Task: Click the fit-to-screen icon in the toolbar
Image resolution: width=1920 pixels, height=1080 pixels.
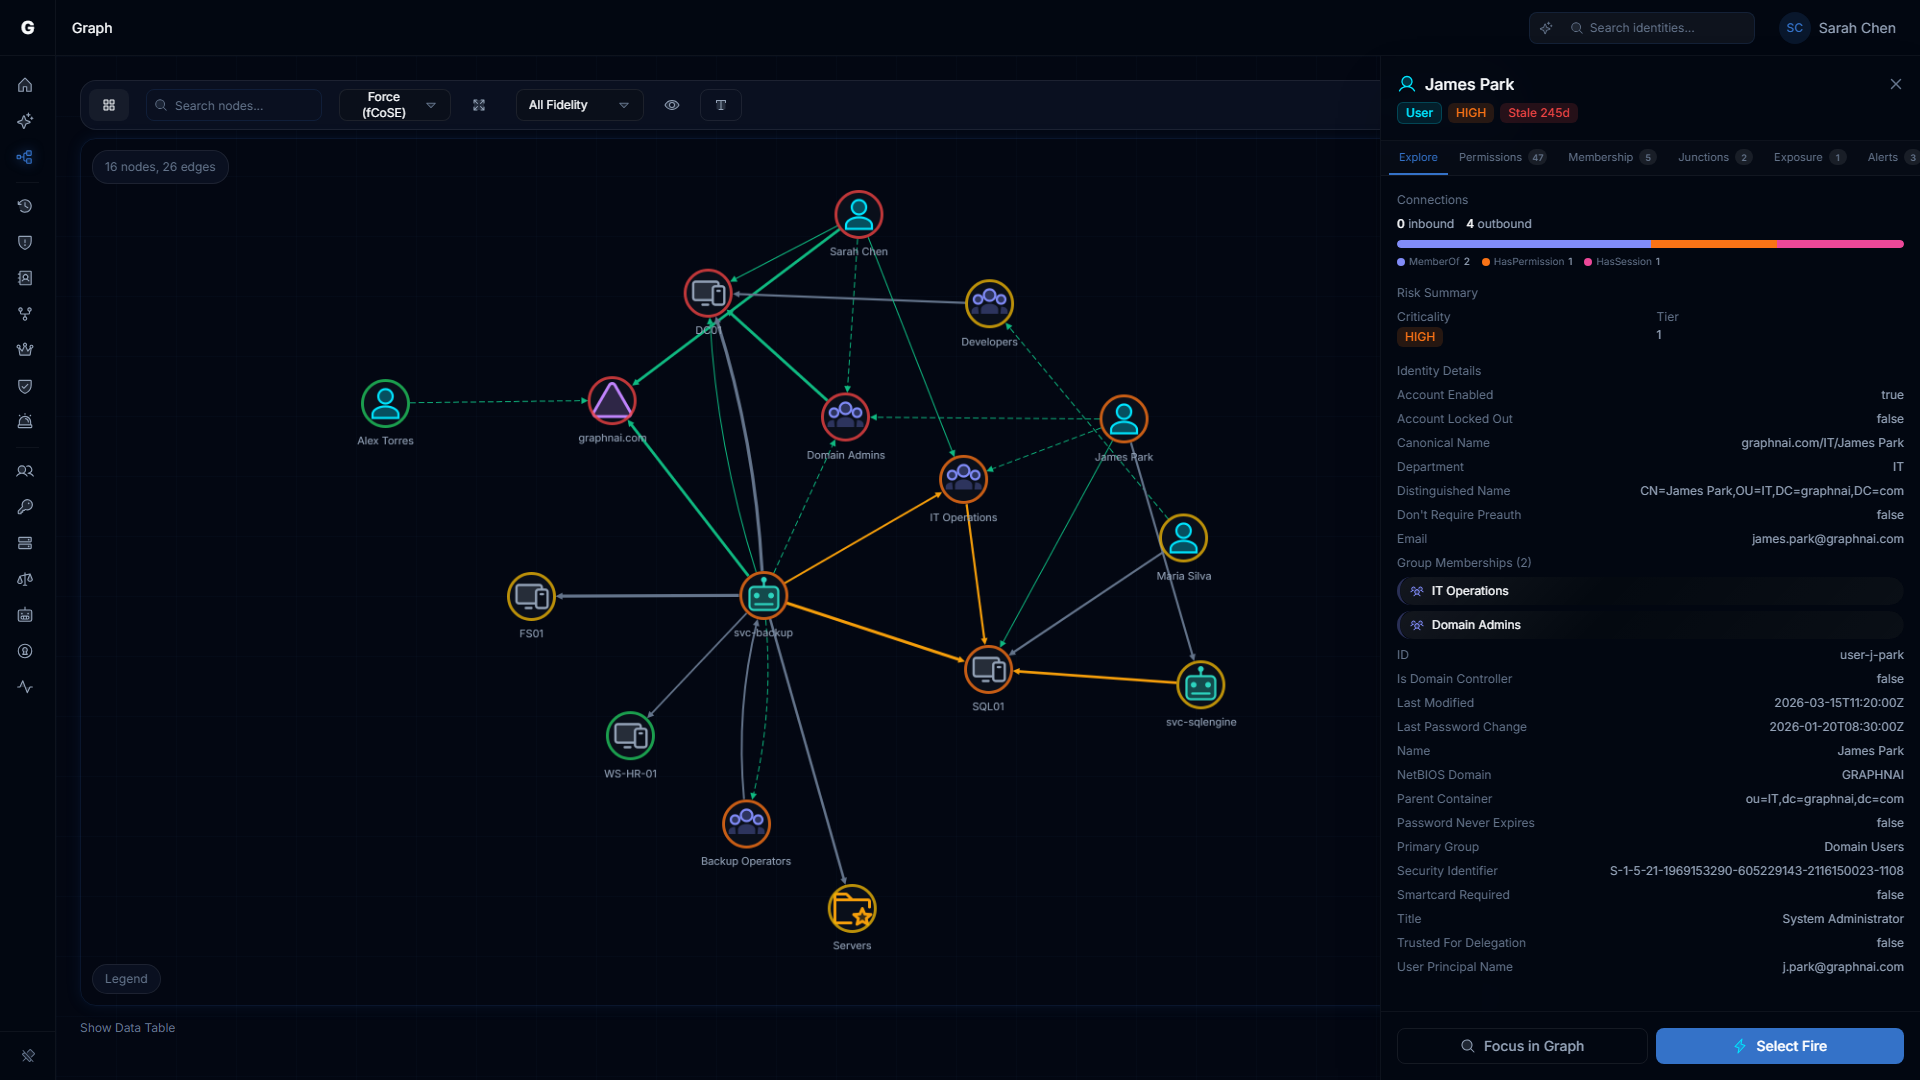Action: pyautogui.click(x=479, y=104)
